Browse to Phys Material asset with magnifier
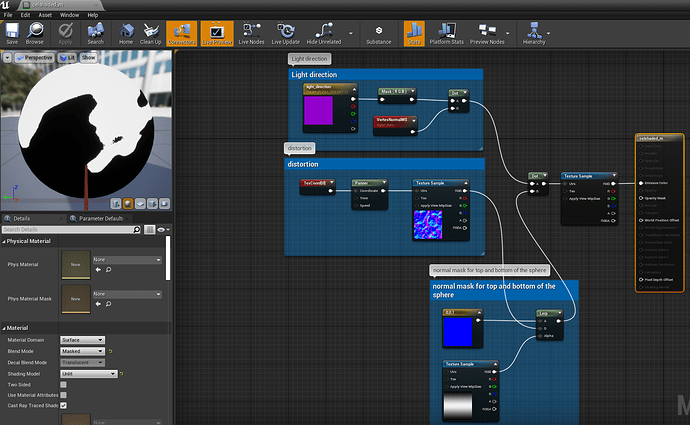Image resolution: width=690 pixels, height=425 pixels. click(x=108, y=270)
